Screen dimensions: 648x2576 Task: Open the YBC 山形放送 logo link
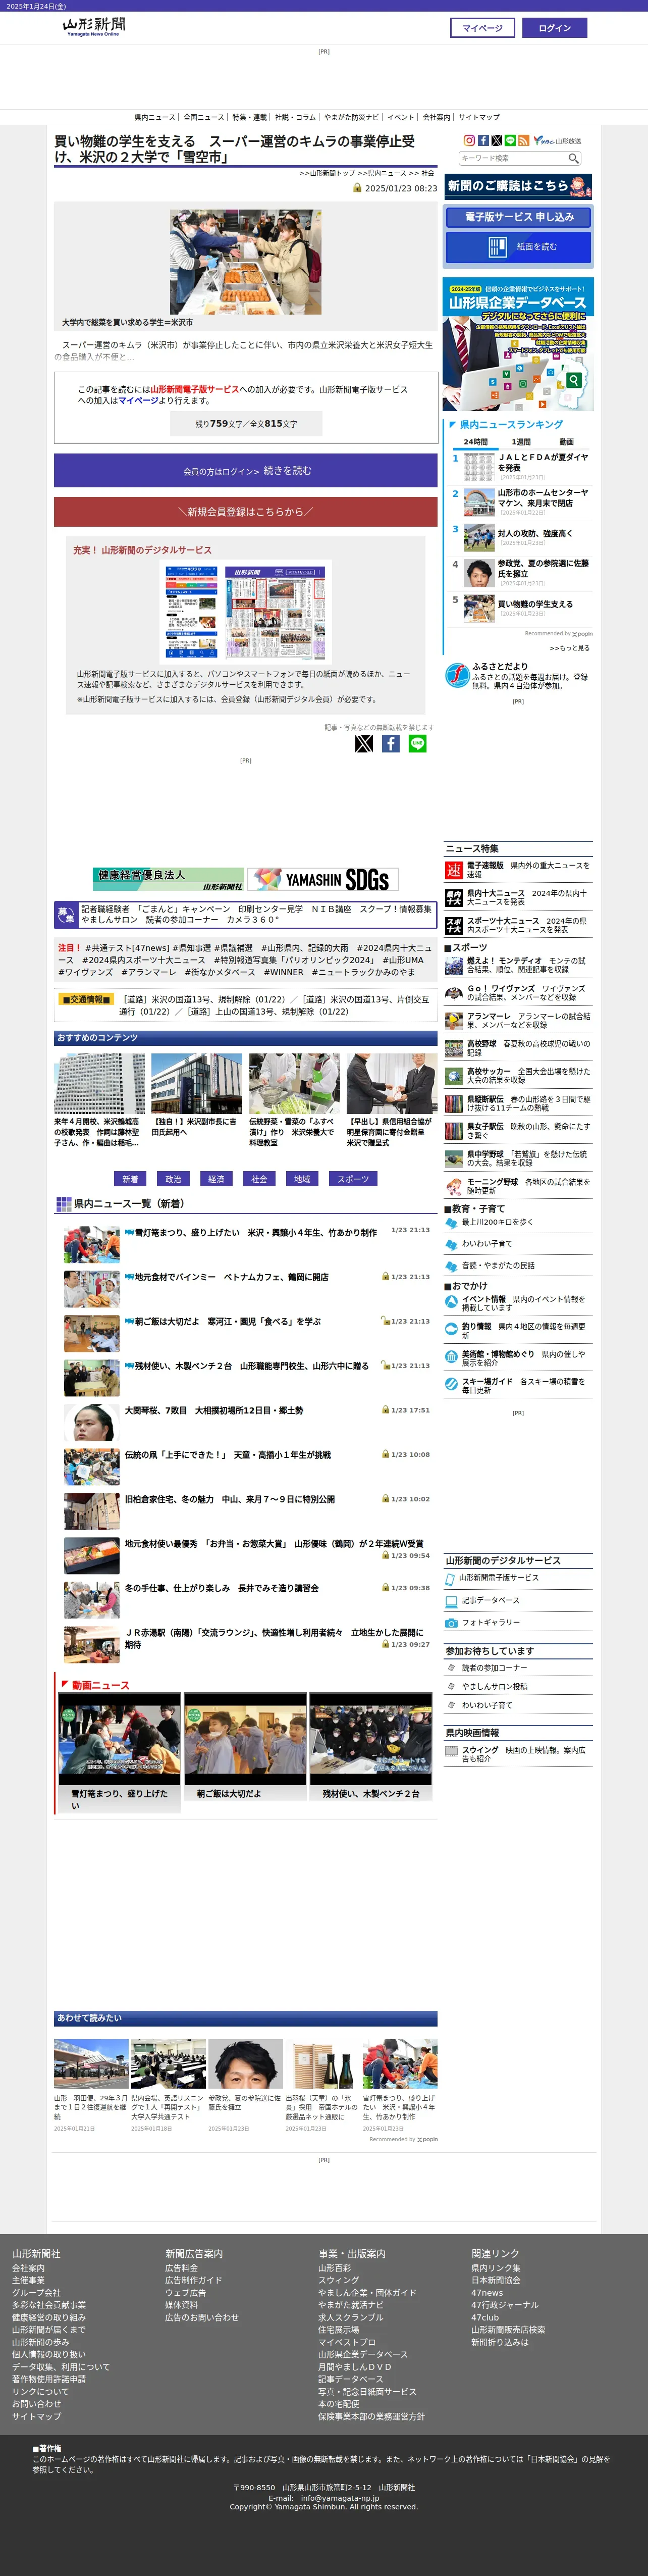557,141
